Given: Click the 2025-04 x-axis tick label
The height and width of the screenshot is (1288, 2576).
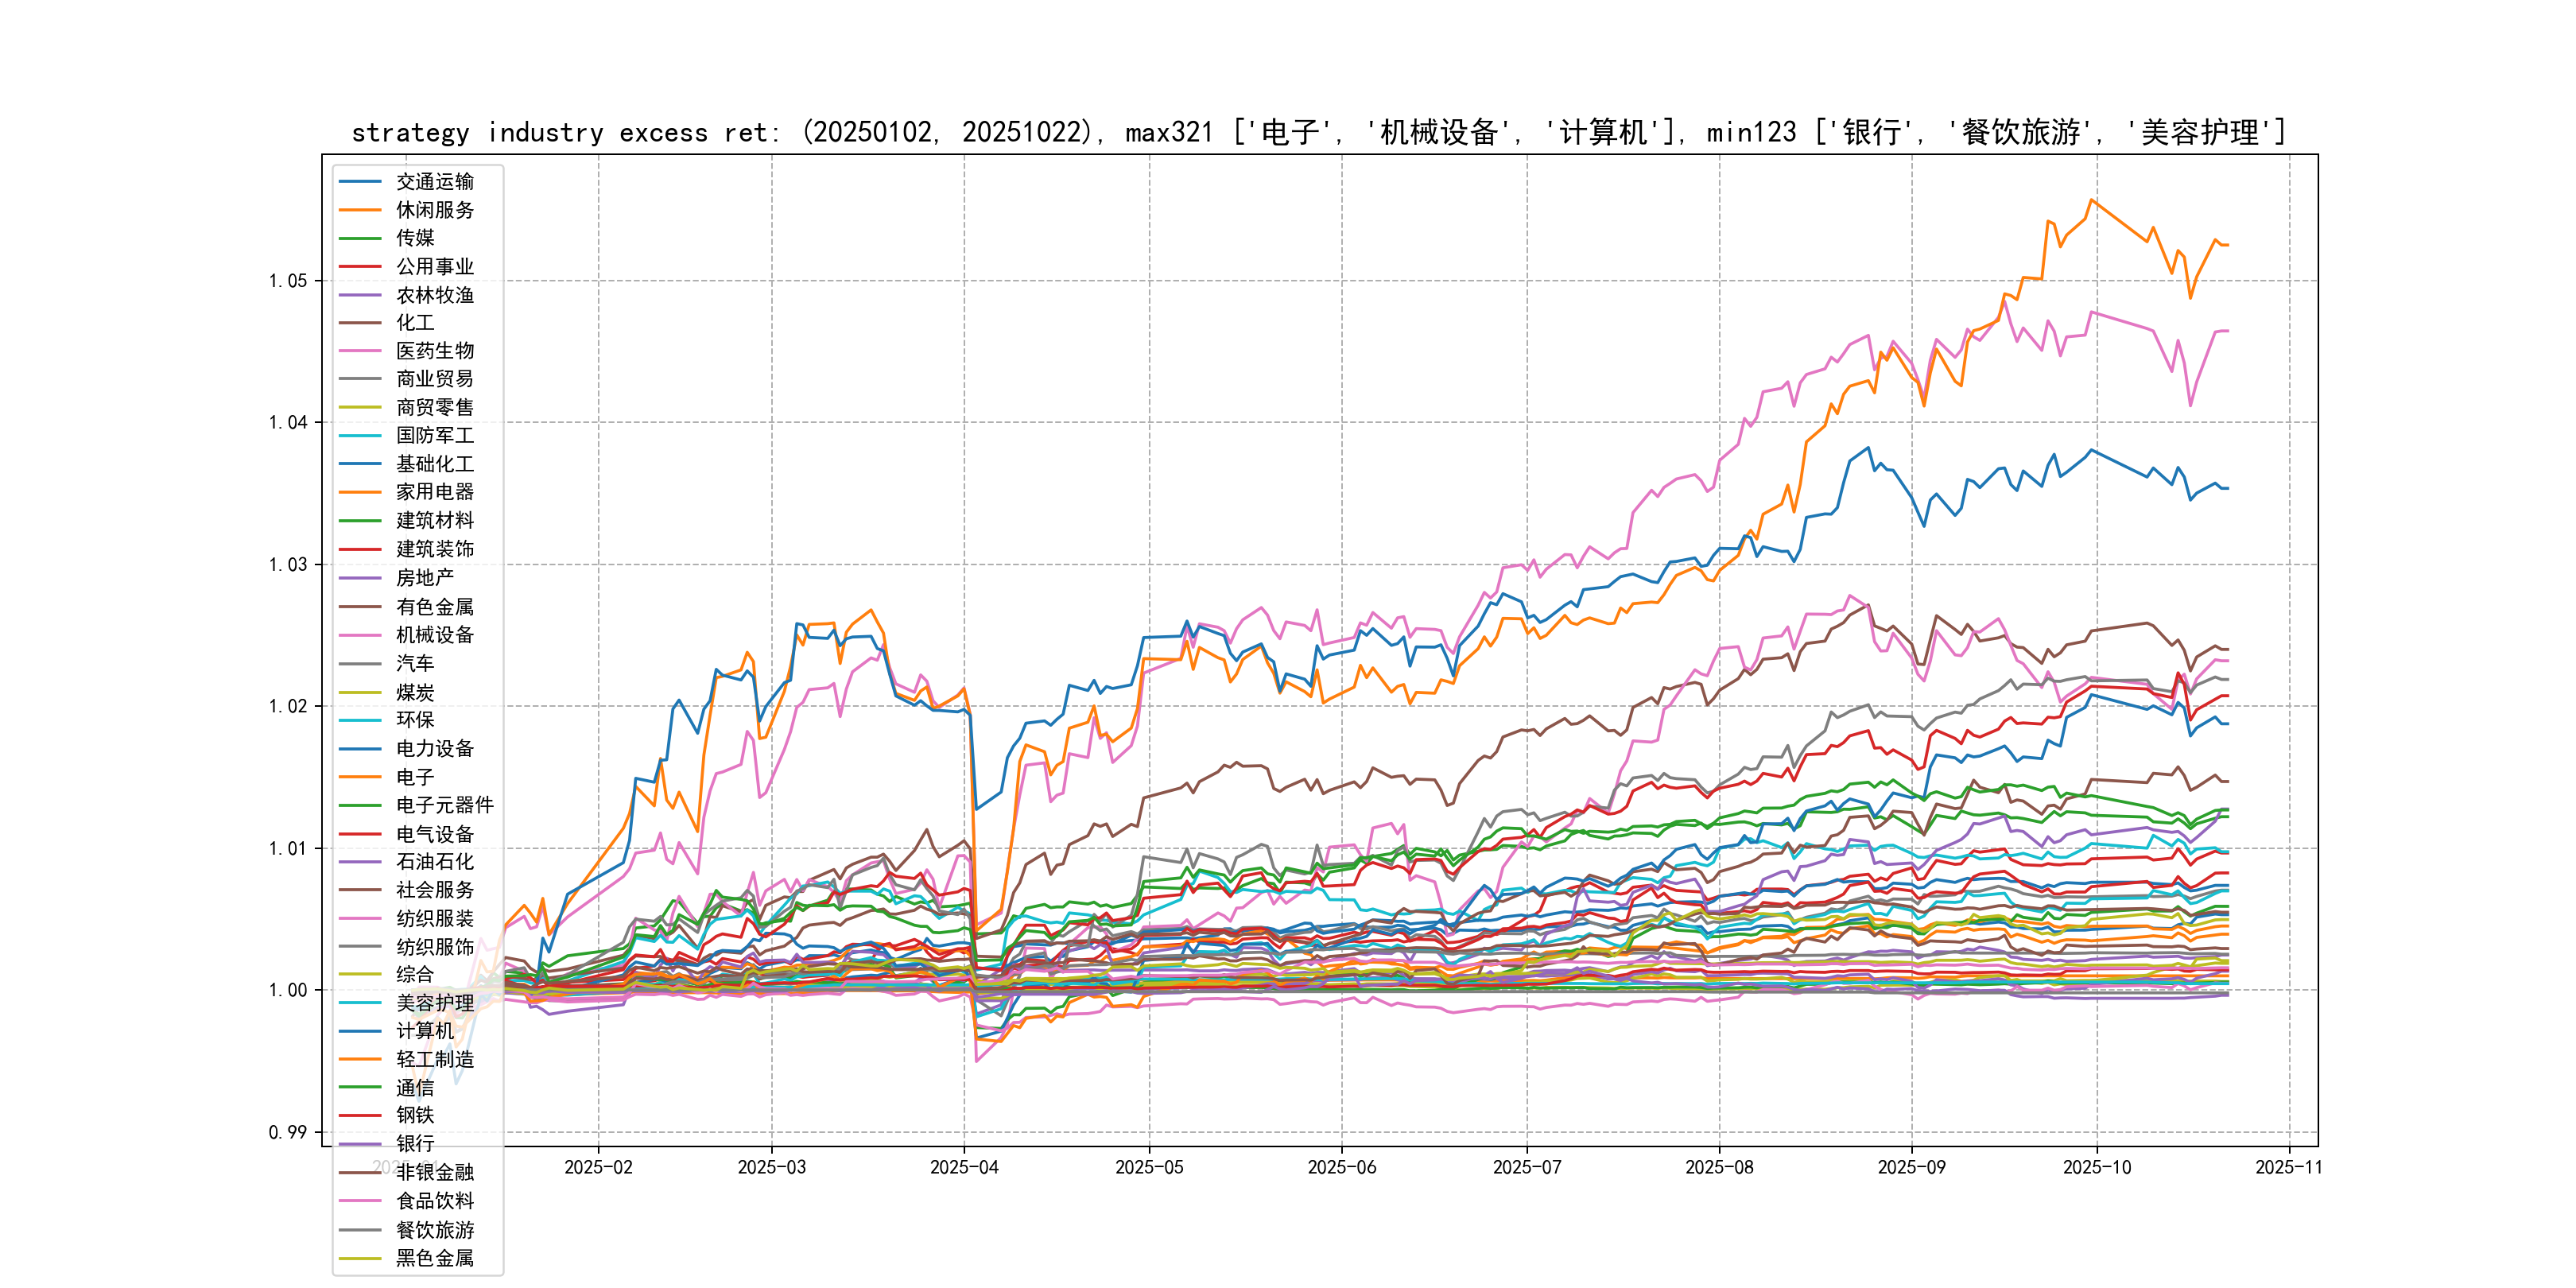Looking at the screenshot, I should [964, 1167].
